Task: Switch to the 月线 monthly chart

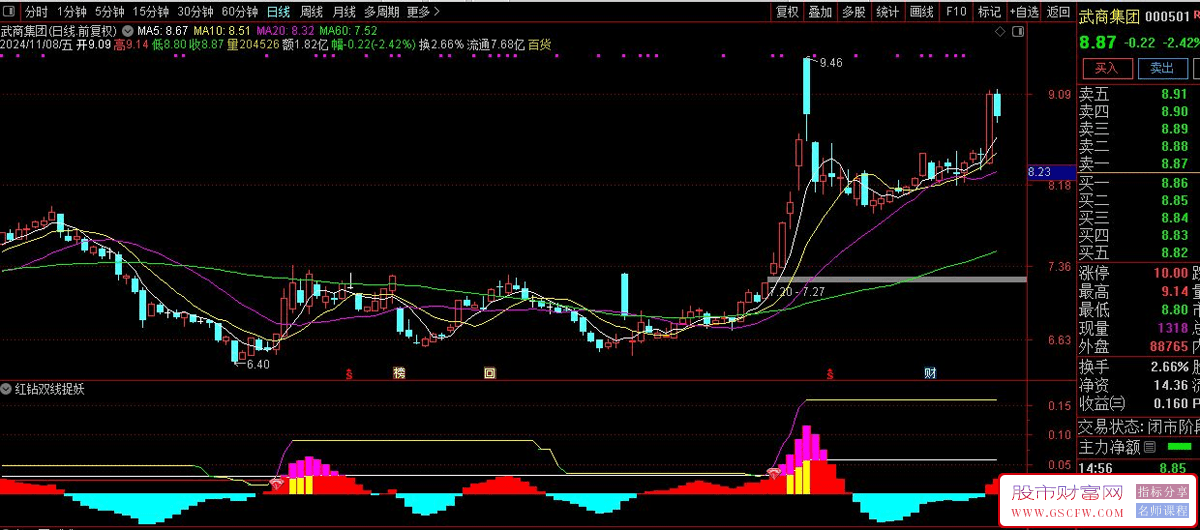Action: [x=344, y=12]
